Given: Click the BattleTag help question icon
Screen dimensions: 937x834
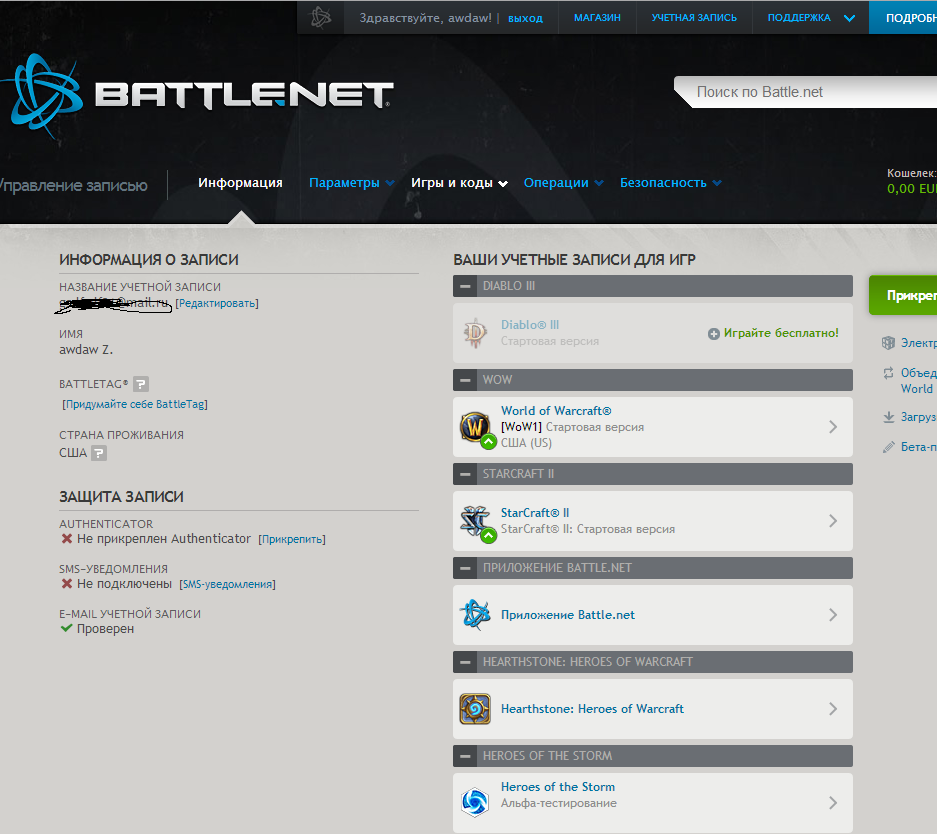Looking at the screenshot, I should (141, 384).
